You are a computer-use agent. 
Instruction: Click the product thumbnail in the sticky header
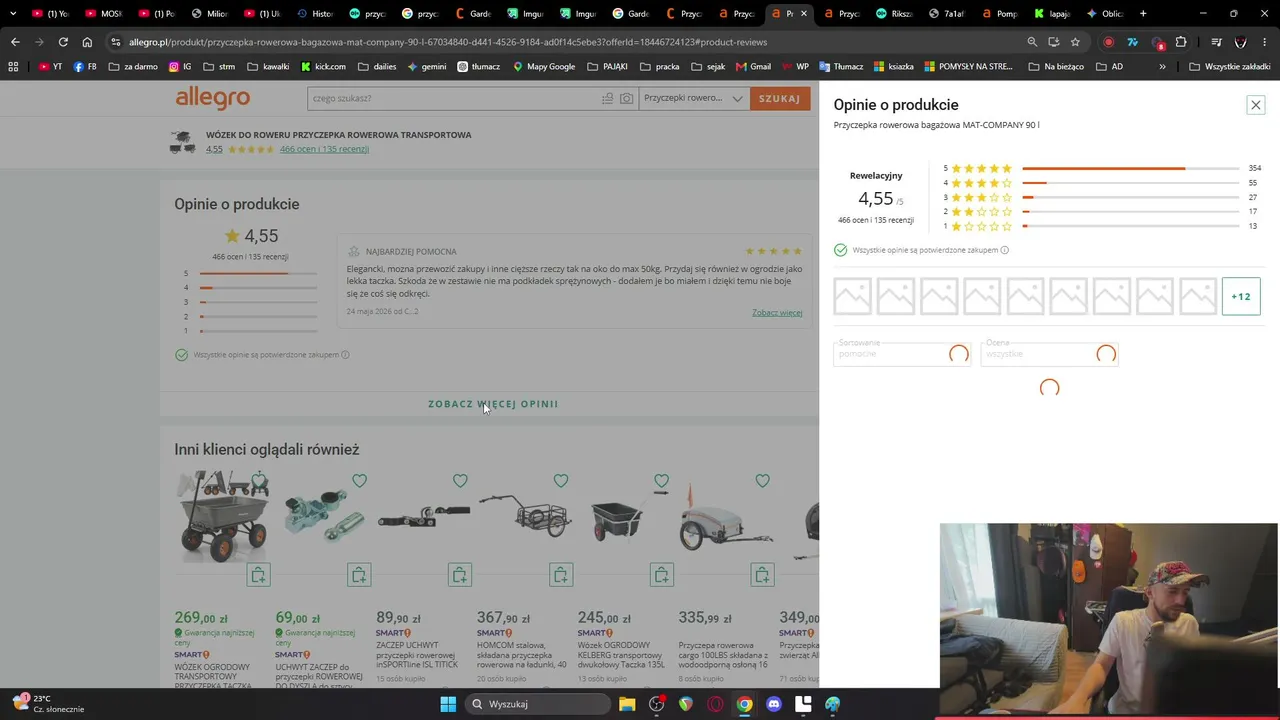182,142
